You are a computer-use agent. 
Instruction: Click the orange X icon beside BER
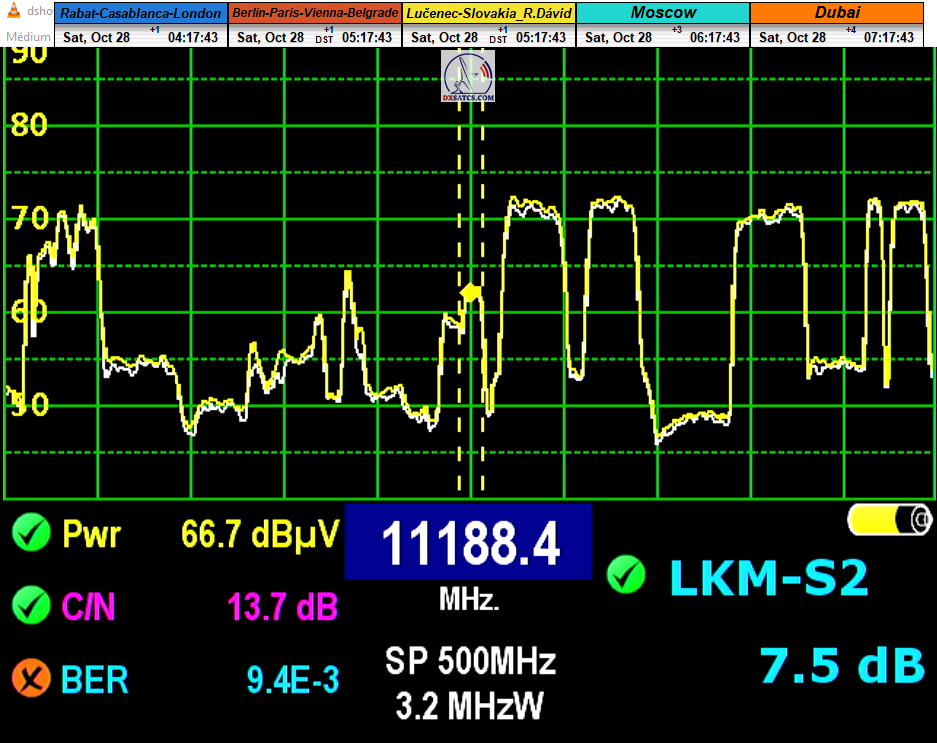(x=32, y=679)
